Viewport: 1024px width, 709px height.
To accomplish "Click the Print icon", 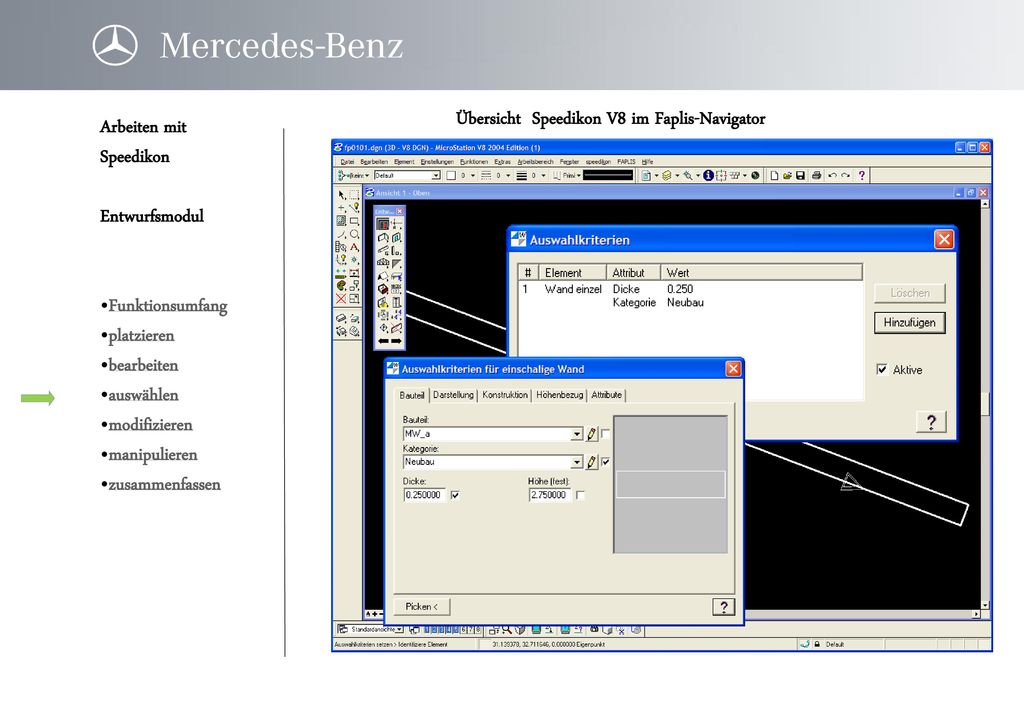I will click(816, 176).
